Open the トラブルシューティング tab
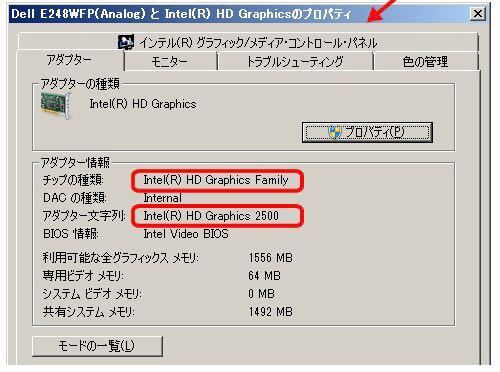This screenshot has width=500, height=372. click(x=295, y=62)
